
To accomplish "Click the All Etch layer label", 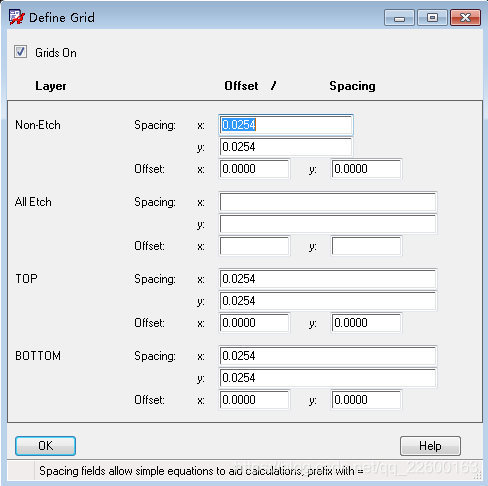I will click(33, 202).
